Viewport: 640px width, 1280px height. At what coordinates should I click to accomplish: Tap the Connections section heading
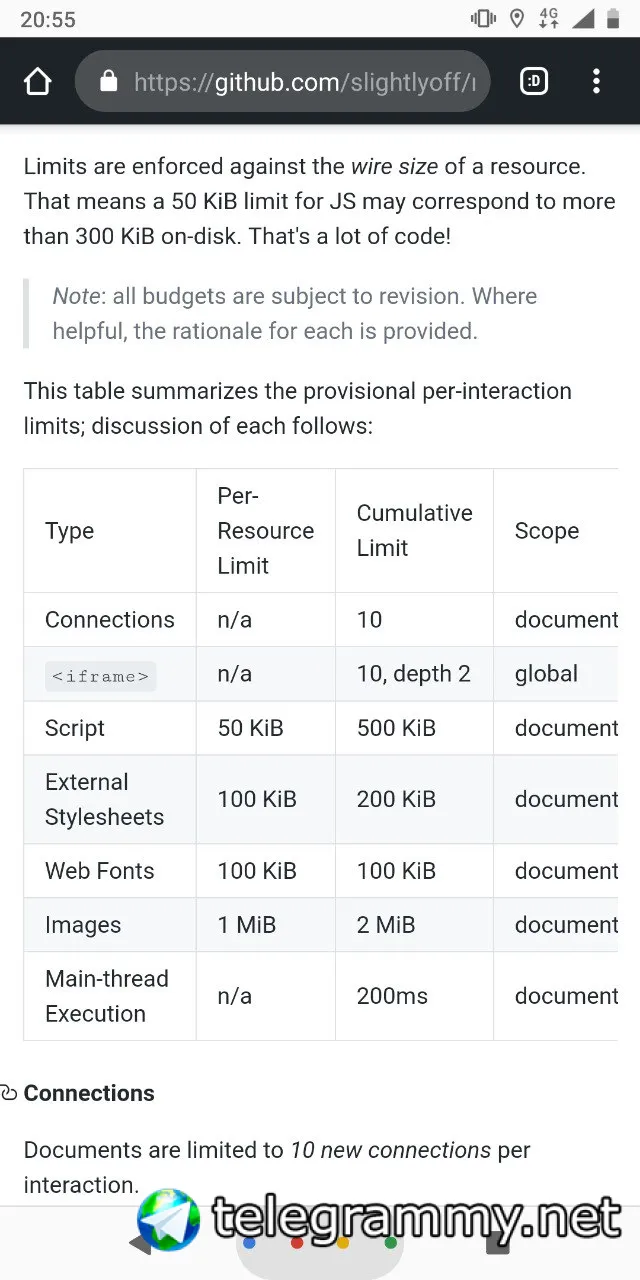[x=89, y=1093]
